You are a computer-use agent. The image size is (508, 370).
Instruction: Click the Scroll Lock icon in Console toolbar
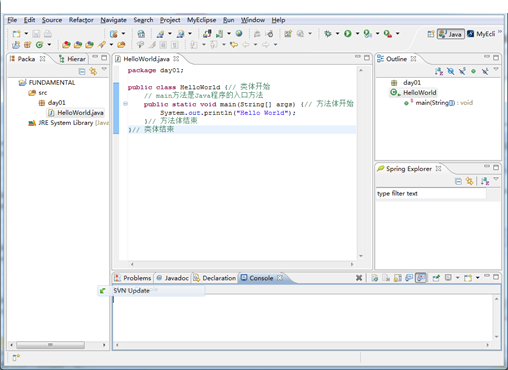tap(398, 278)
